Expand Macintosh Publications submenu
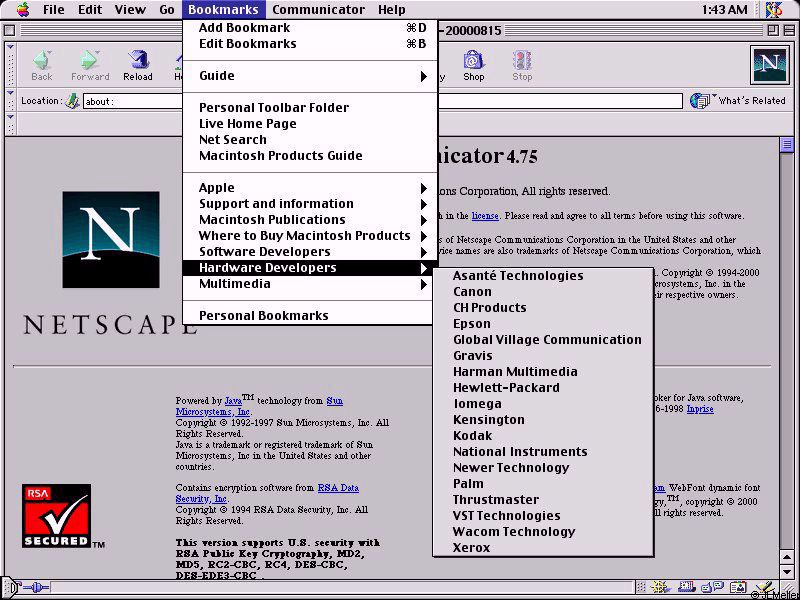800x600 pixels. [x=310, y=219]
